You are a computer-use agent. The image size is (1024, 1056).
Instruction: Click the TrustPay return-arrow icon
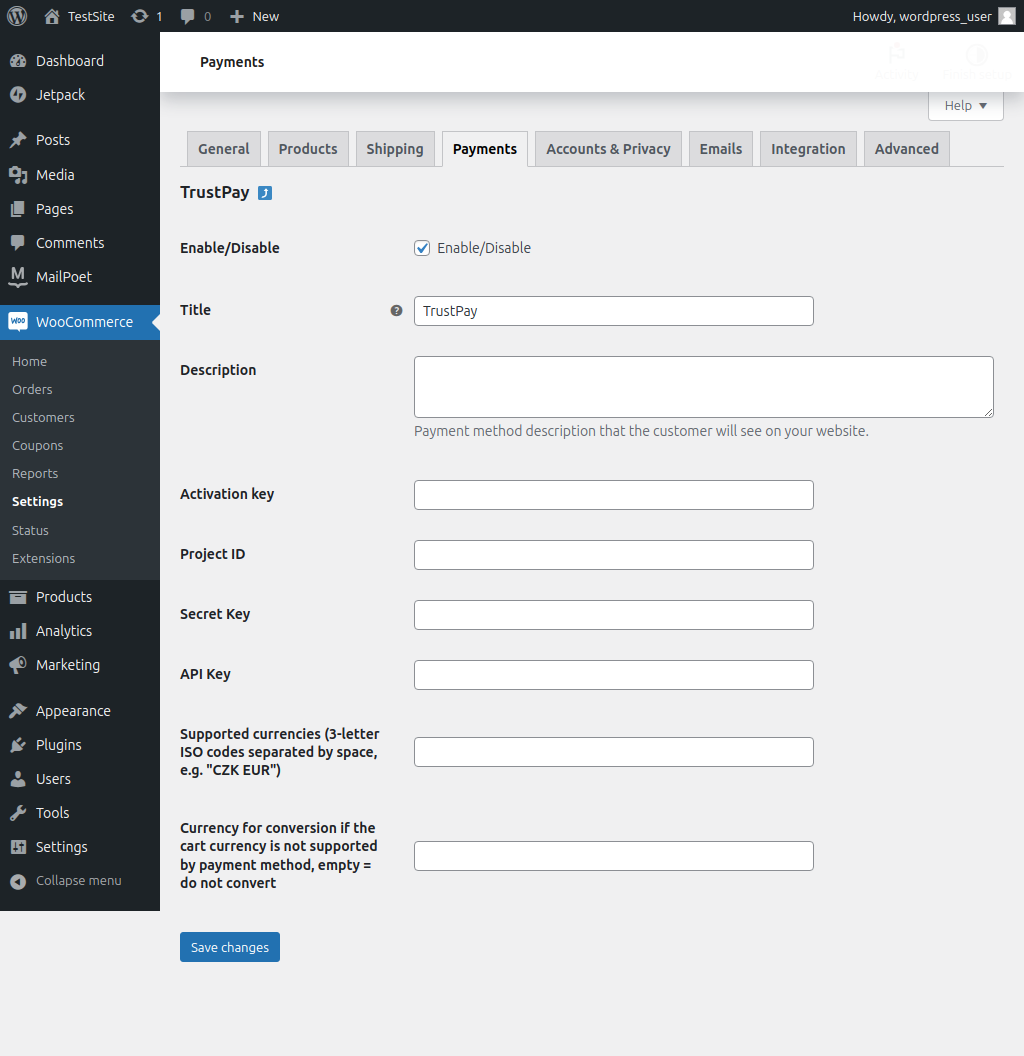(x=265, y=193)
